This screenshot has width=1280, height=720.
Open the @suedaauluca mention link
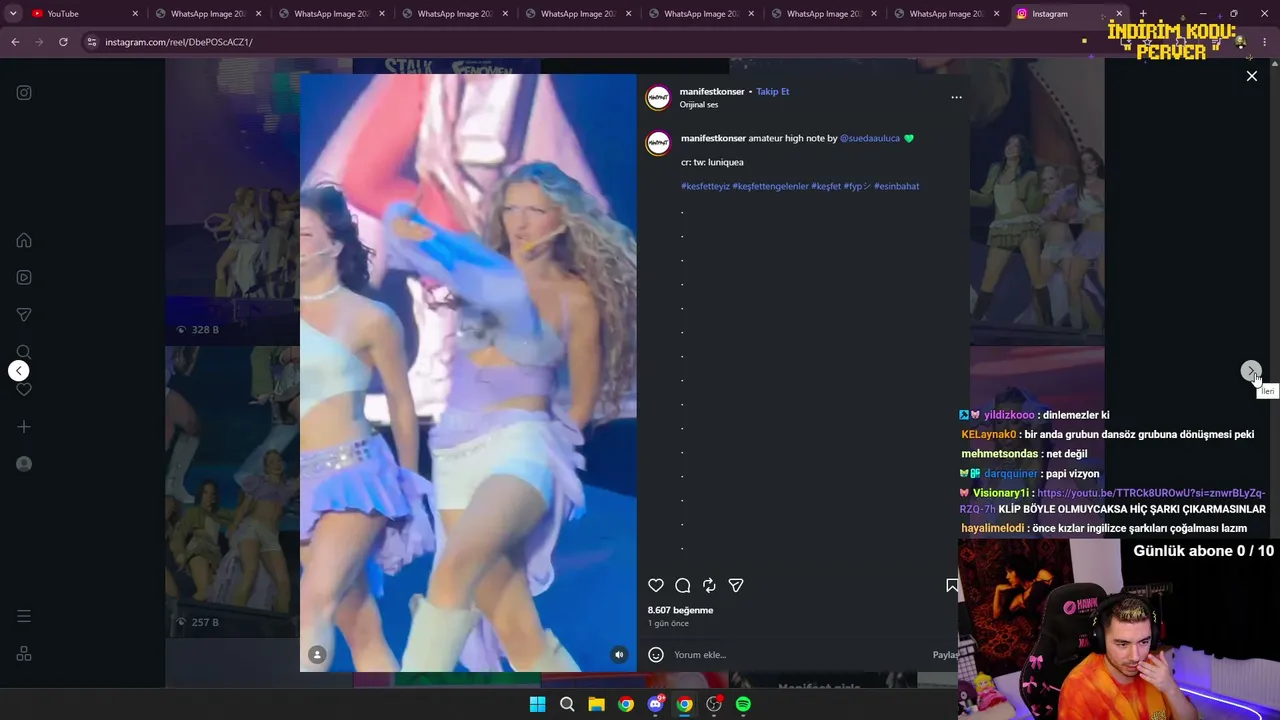870,138
